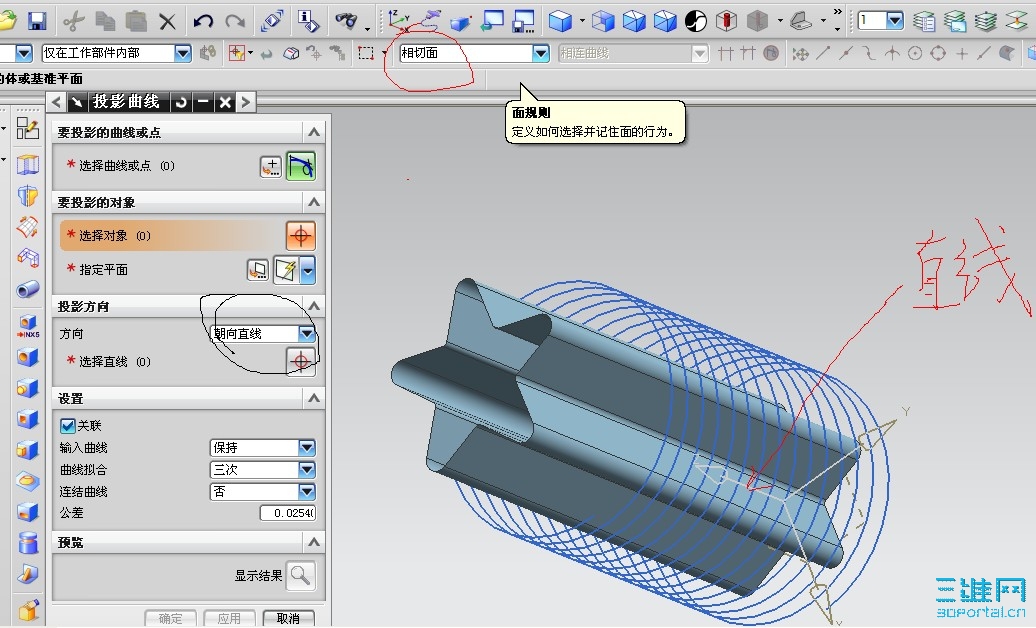Click the Tube icon in left sidebar
The width and height of the screenshot is (1036, 628).
[28, 289]
